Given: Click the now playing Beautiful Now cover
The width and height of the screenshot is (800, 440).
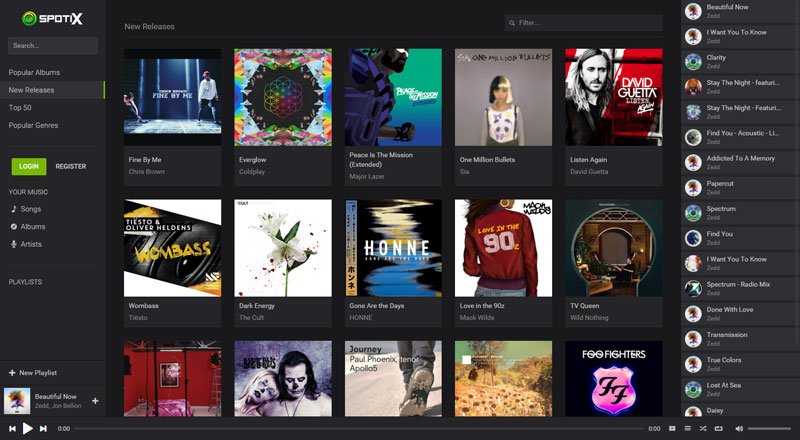Looking at the screenshot, I should (17, 401).
